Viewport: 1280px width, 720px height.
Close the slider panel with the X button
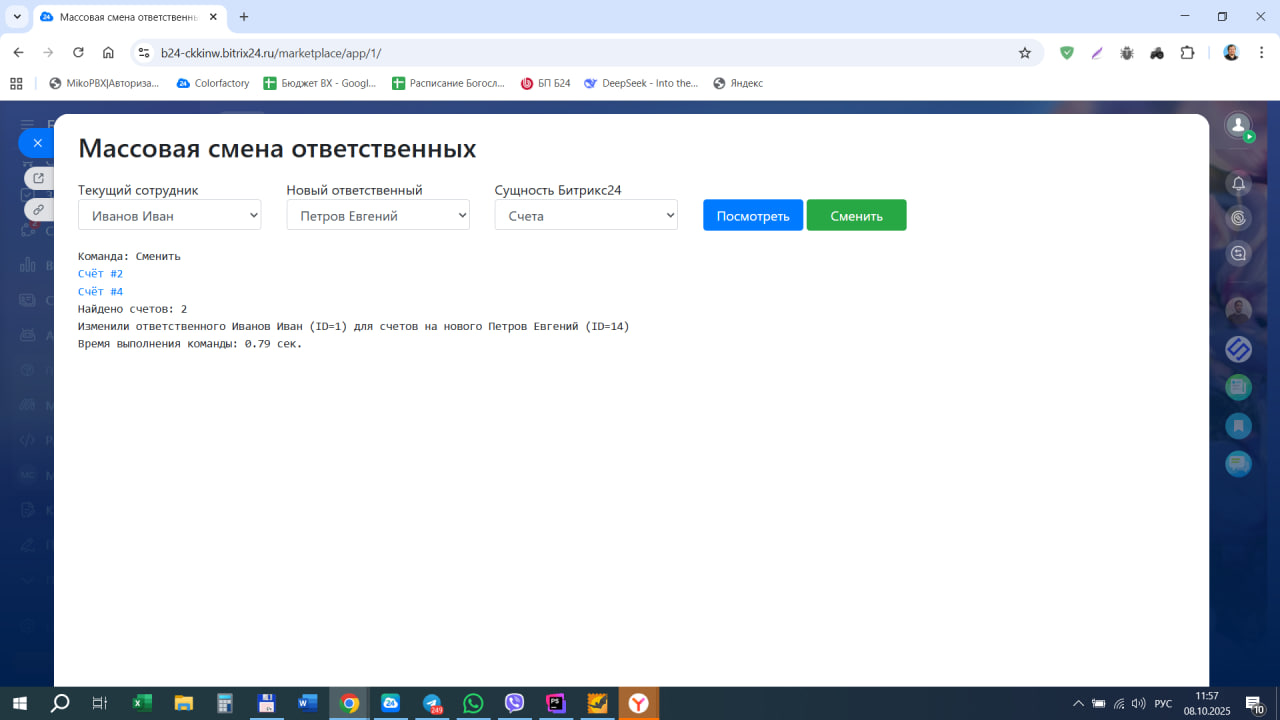tap(37, 143)
